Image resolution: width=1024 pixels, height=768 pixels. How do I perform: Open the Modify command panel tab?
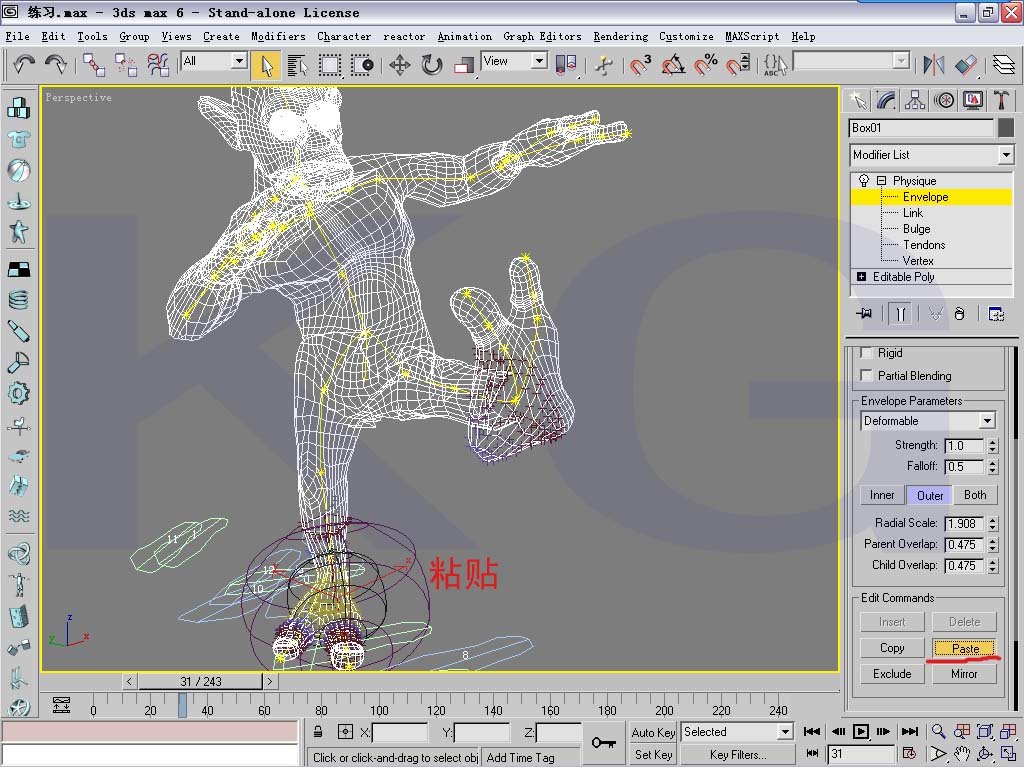point(886,100)
